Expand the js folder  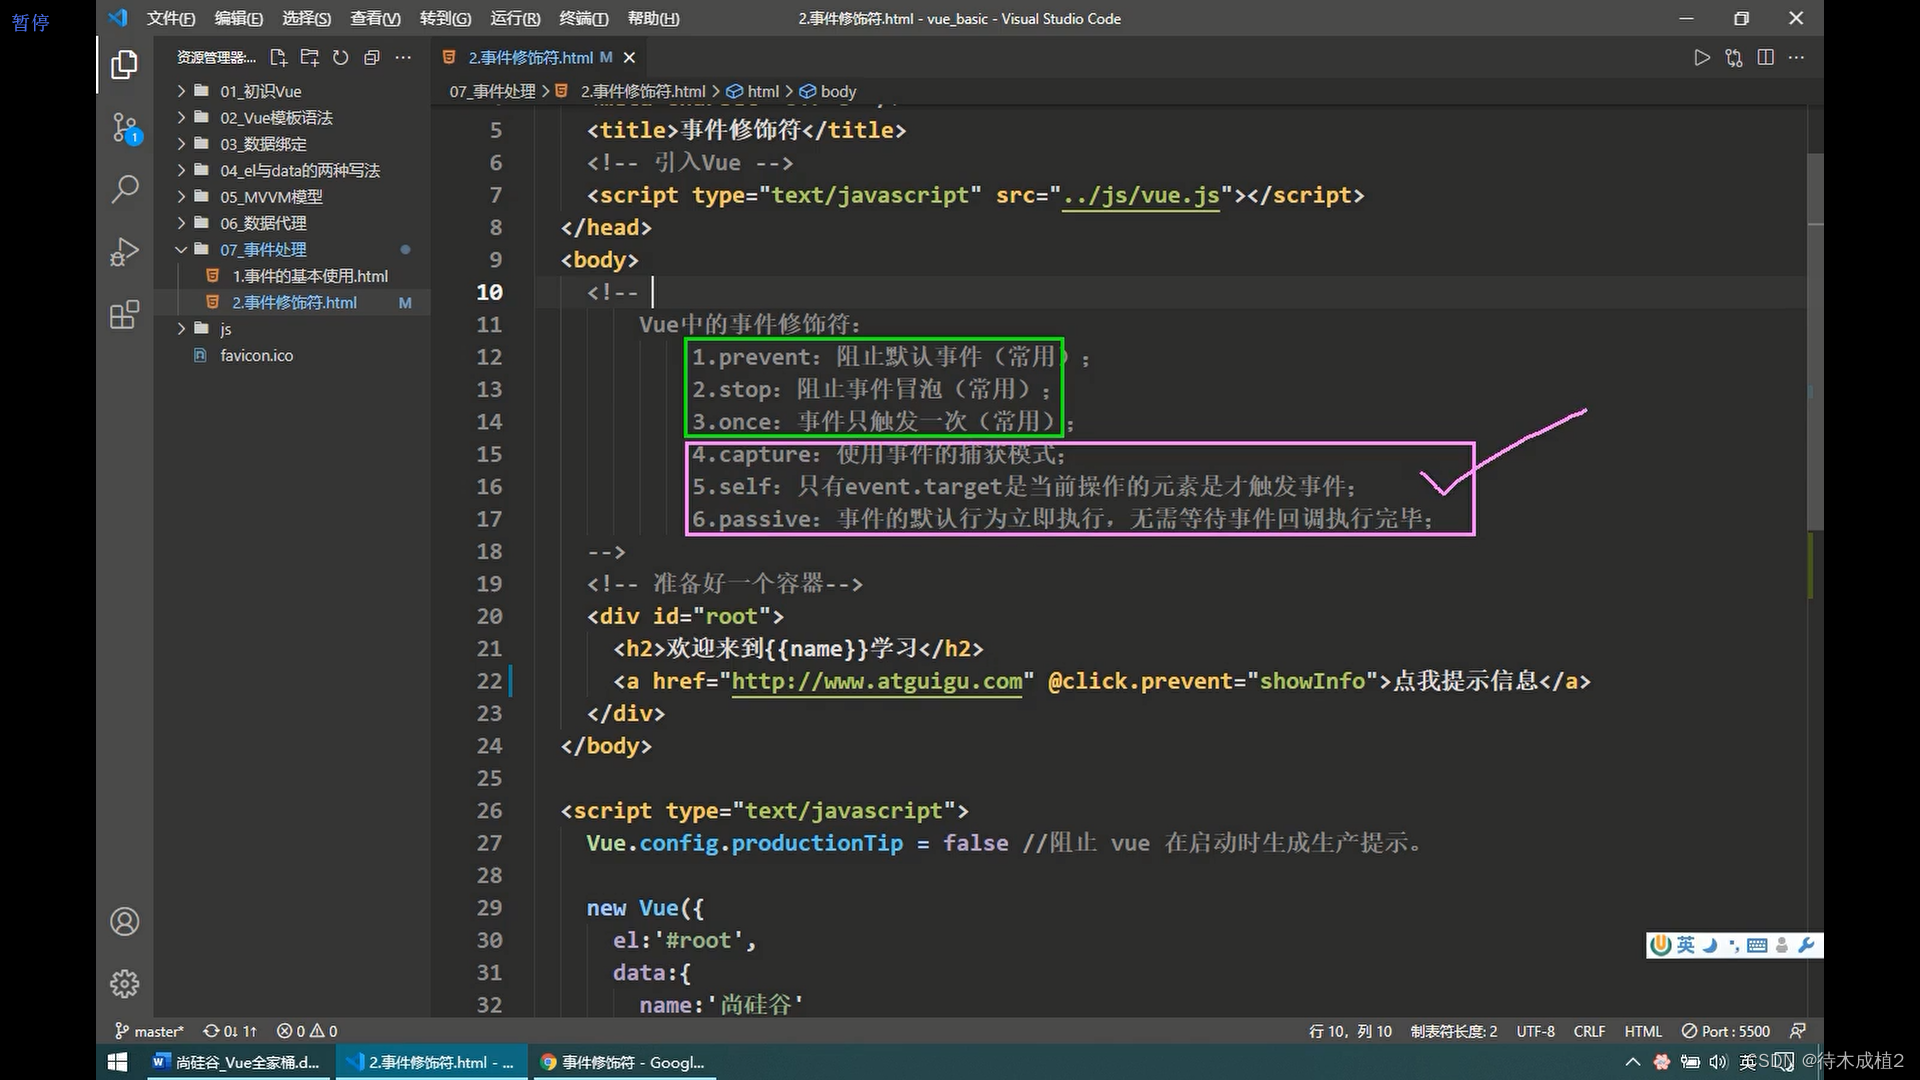[292, 329]
